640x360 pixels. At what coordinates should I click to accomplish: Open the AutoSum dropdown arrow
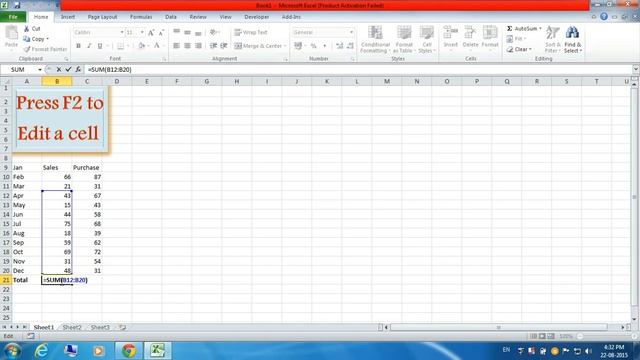pos(540,29)
